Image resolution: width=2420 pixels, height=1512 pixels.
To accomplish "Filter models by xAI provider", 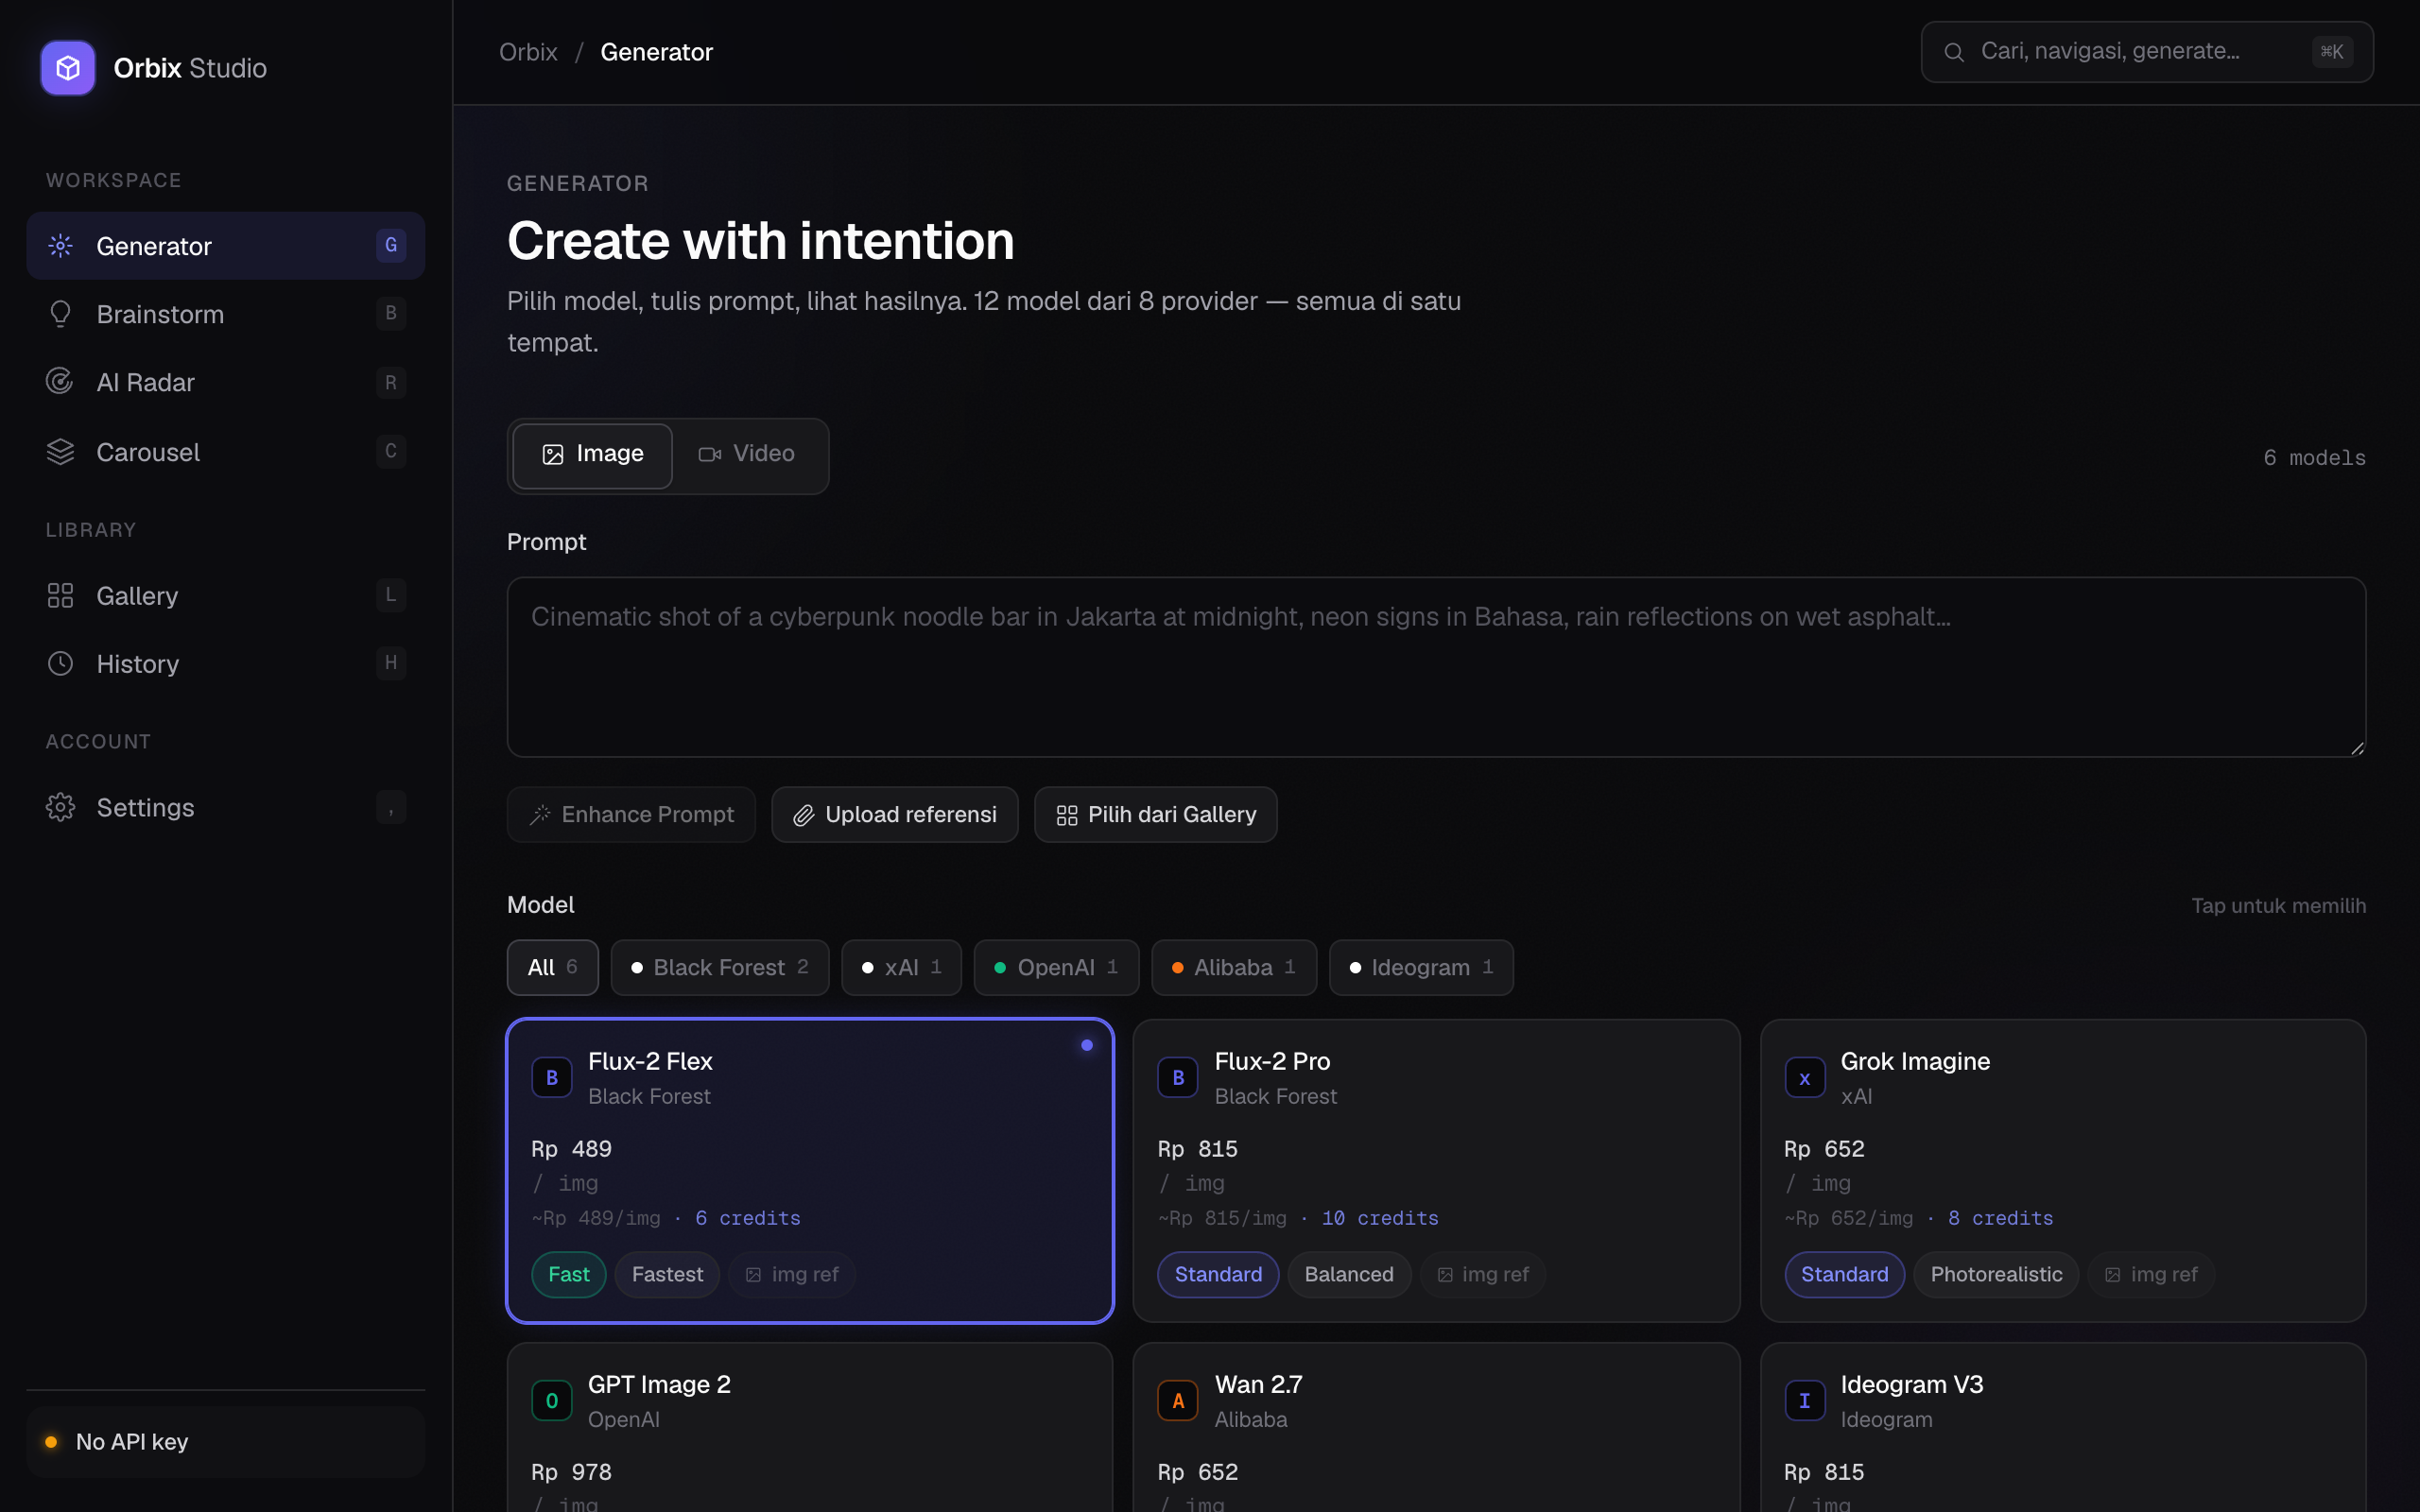I will [902, 968].
